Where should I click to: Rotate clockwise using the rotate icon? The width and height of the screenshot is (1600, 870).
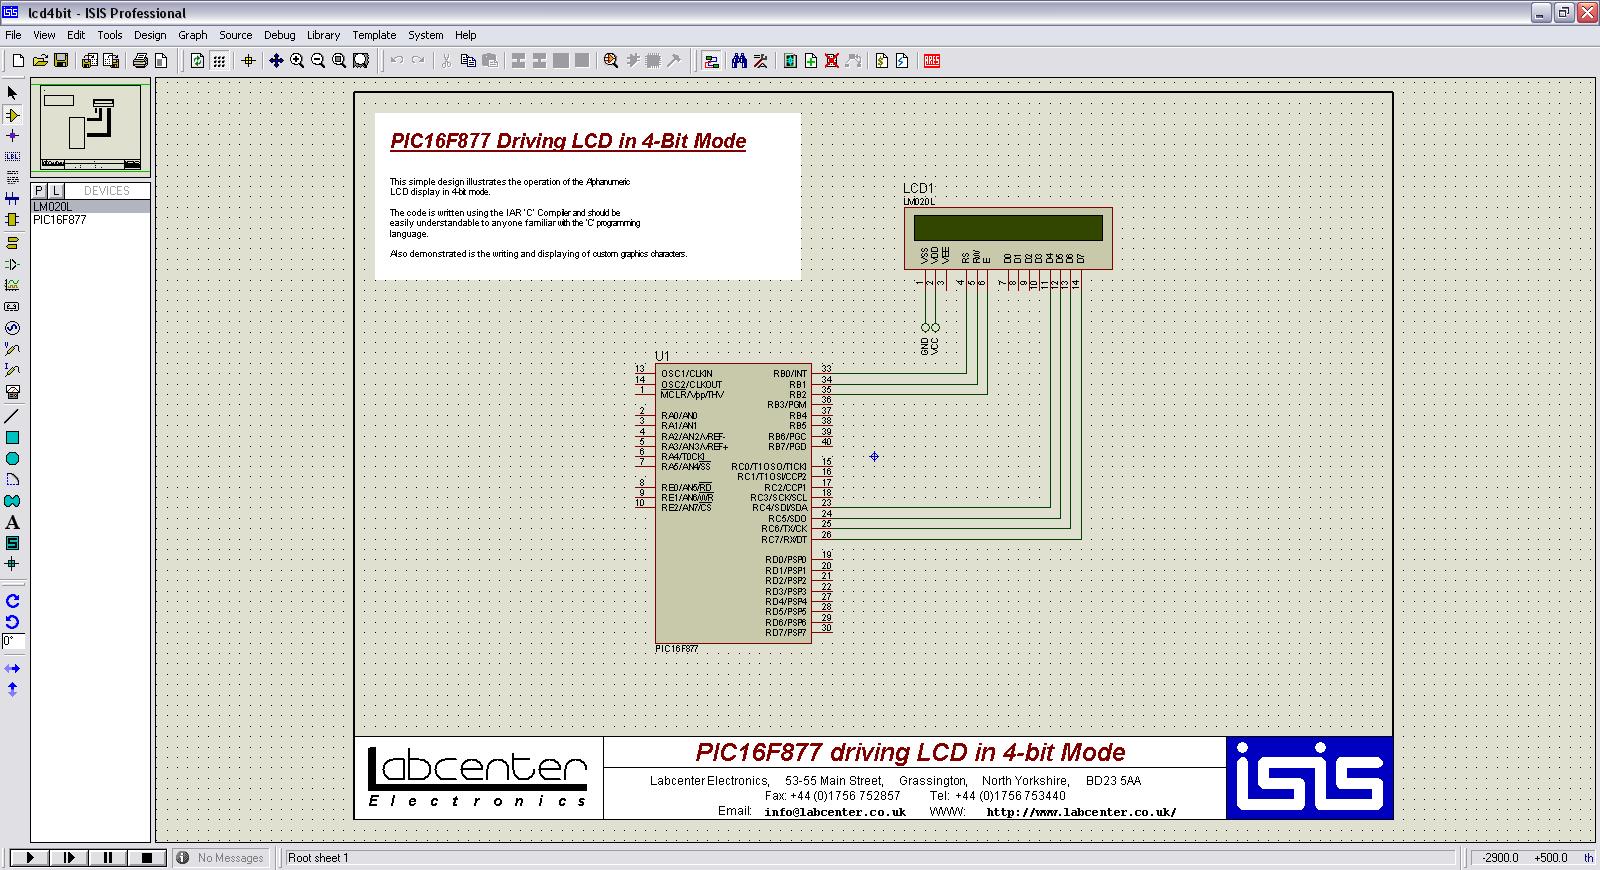coord(12,601)
